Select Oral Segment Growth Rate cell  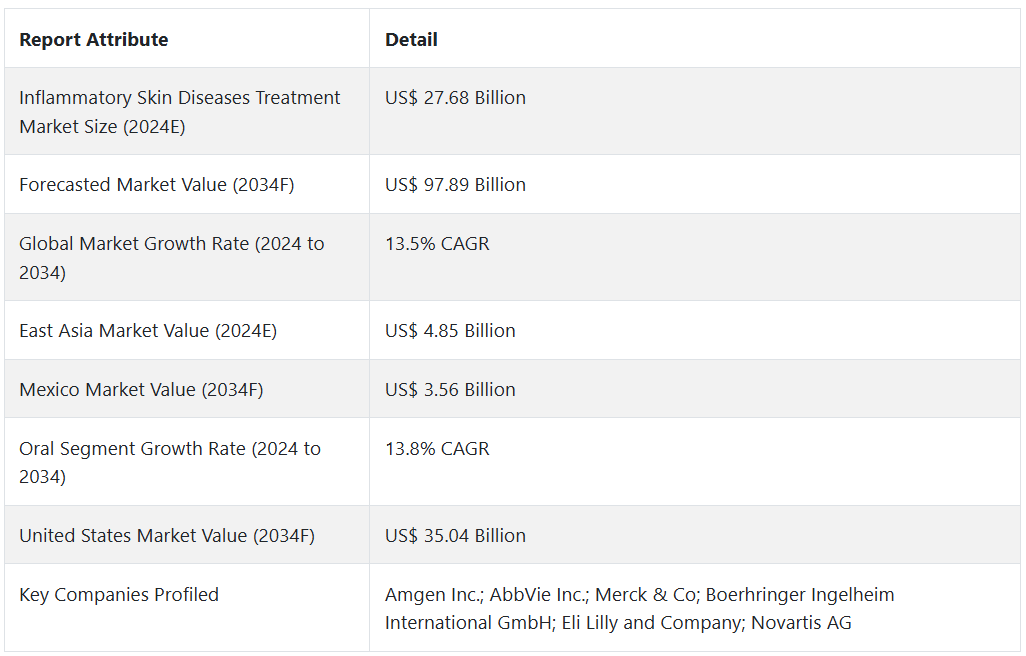coord(170,463)
